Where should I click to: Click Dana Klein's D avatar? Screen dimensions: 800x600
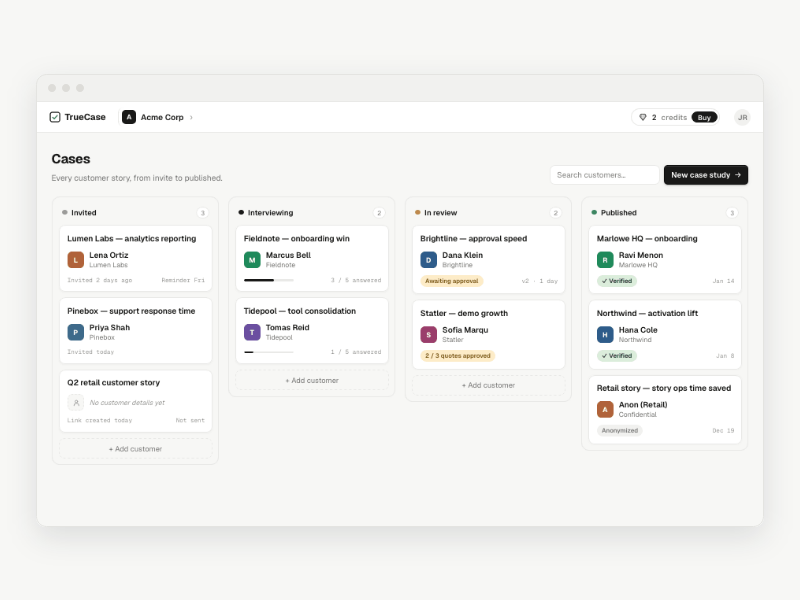[429, 260]
